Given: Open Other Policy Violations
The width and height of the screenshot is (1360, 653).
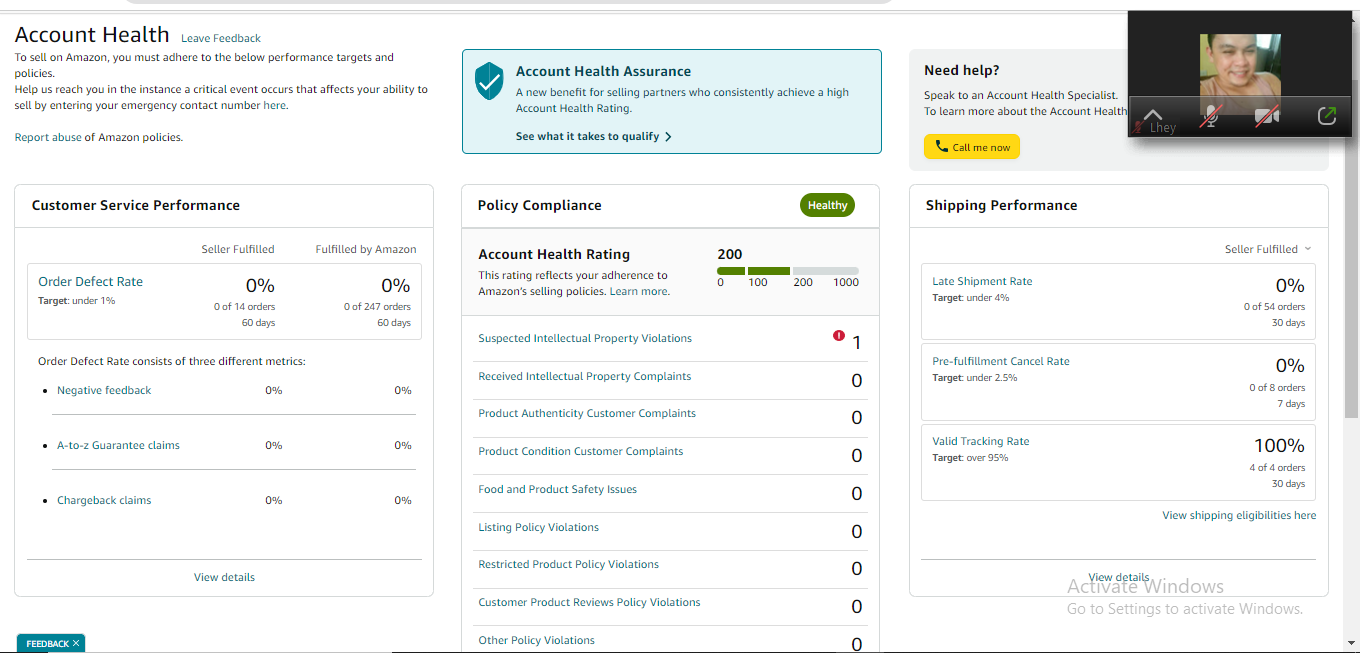Looking at the screenshot, I should [x=537, y=640].
